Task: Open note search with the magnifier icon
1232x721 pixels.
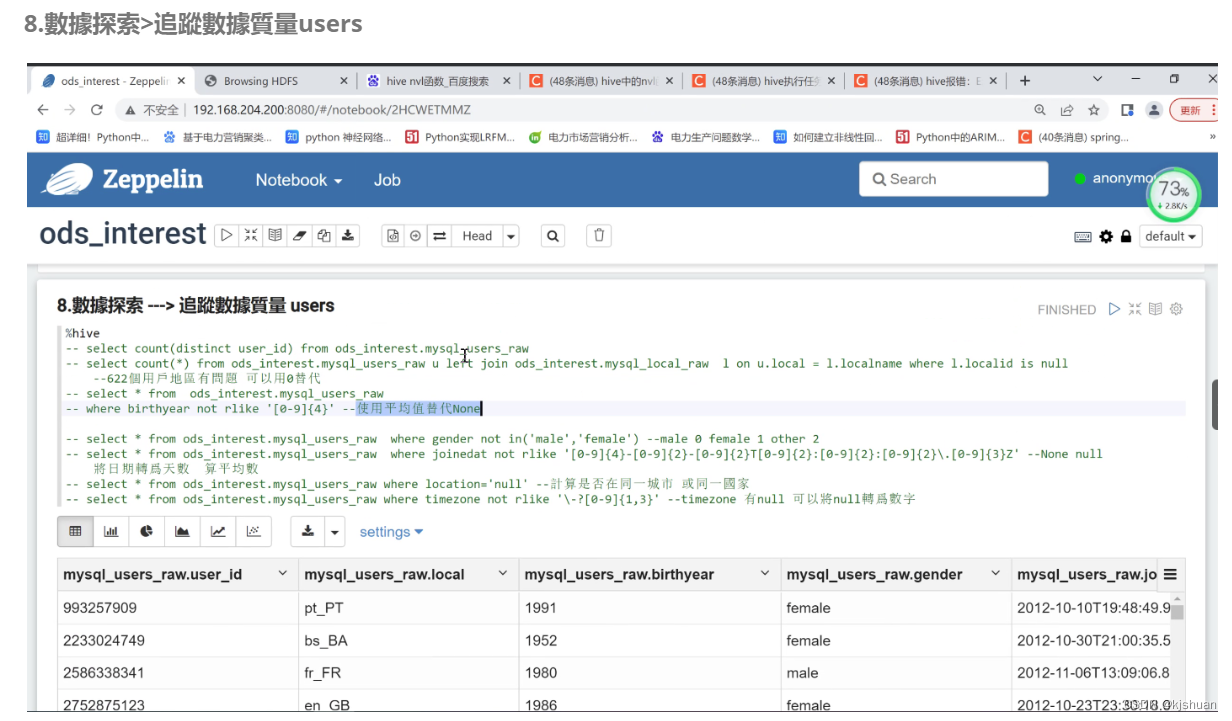Action: (553, 236)
